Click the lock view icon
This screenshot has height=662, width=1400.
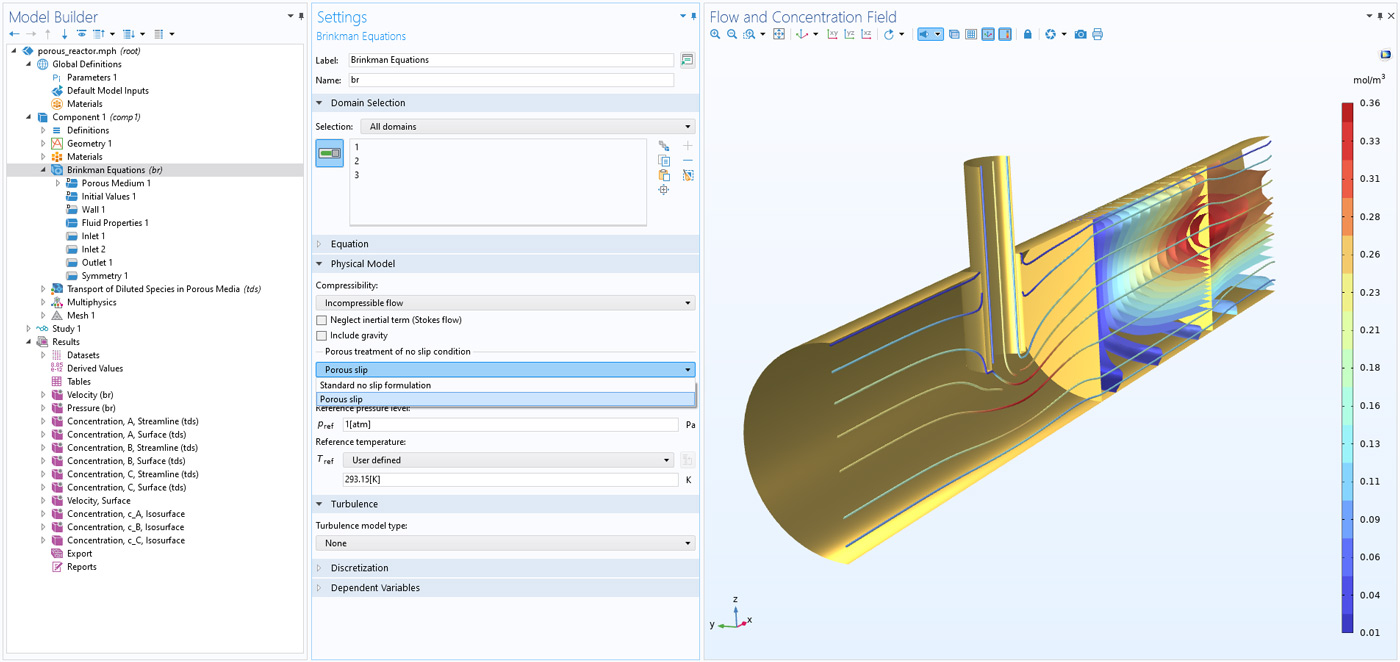1027,34
